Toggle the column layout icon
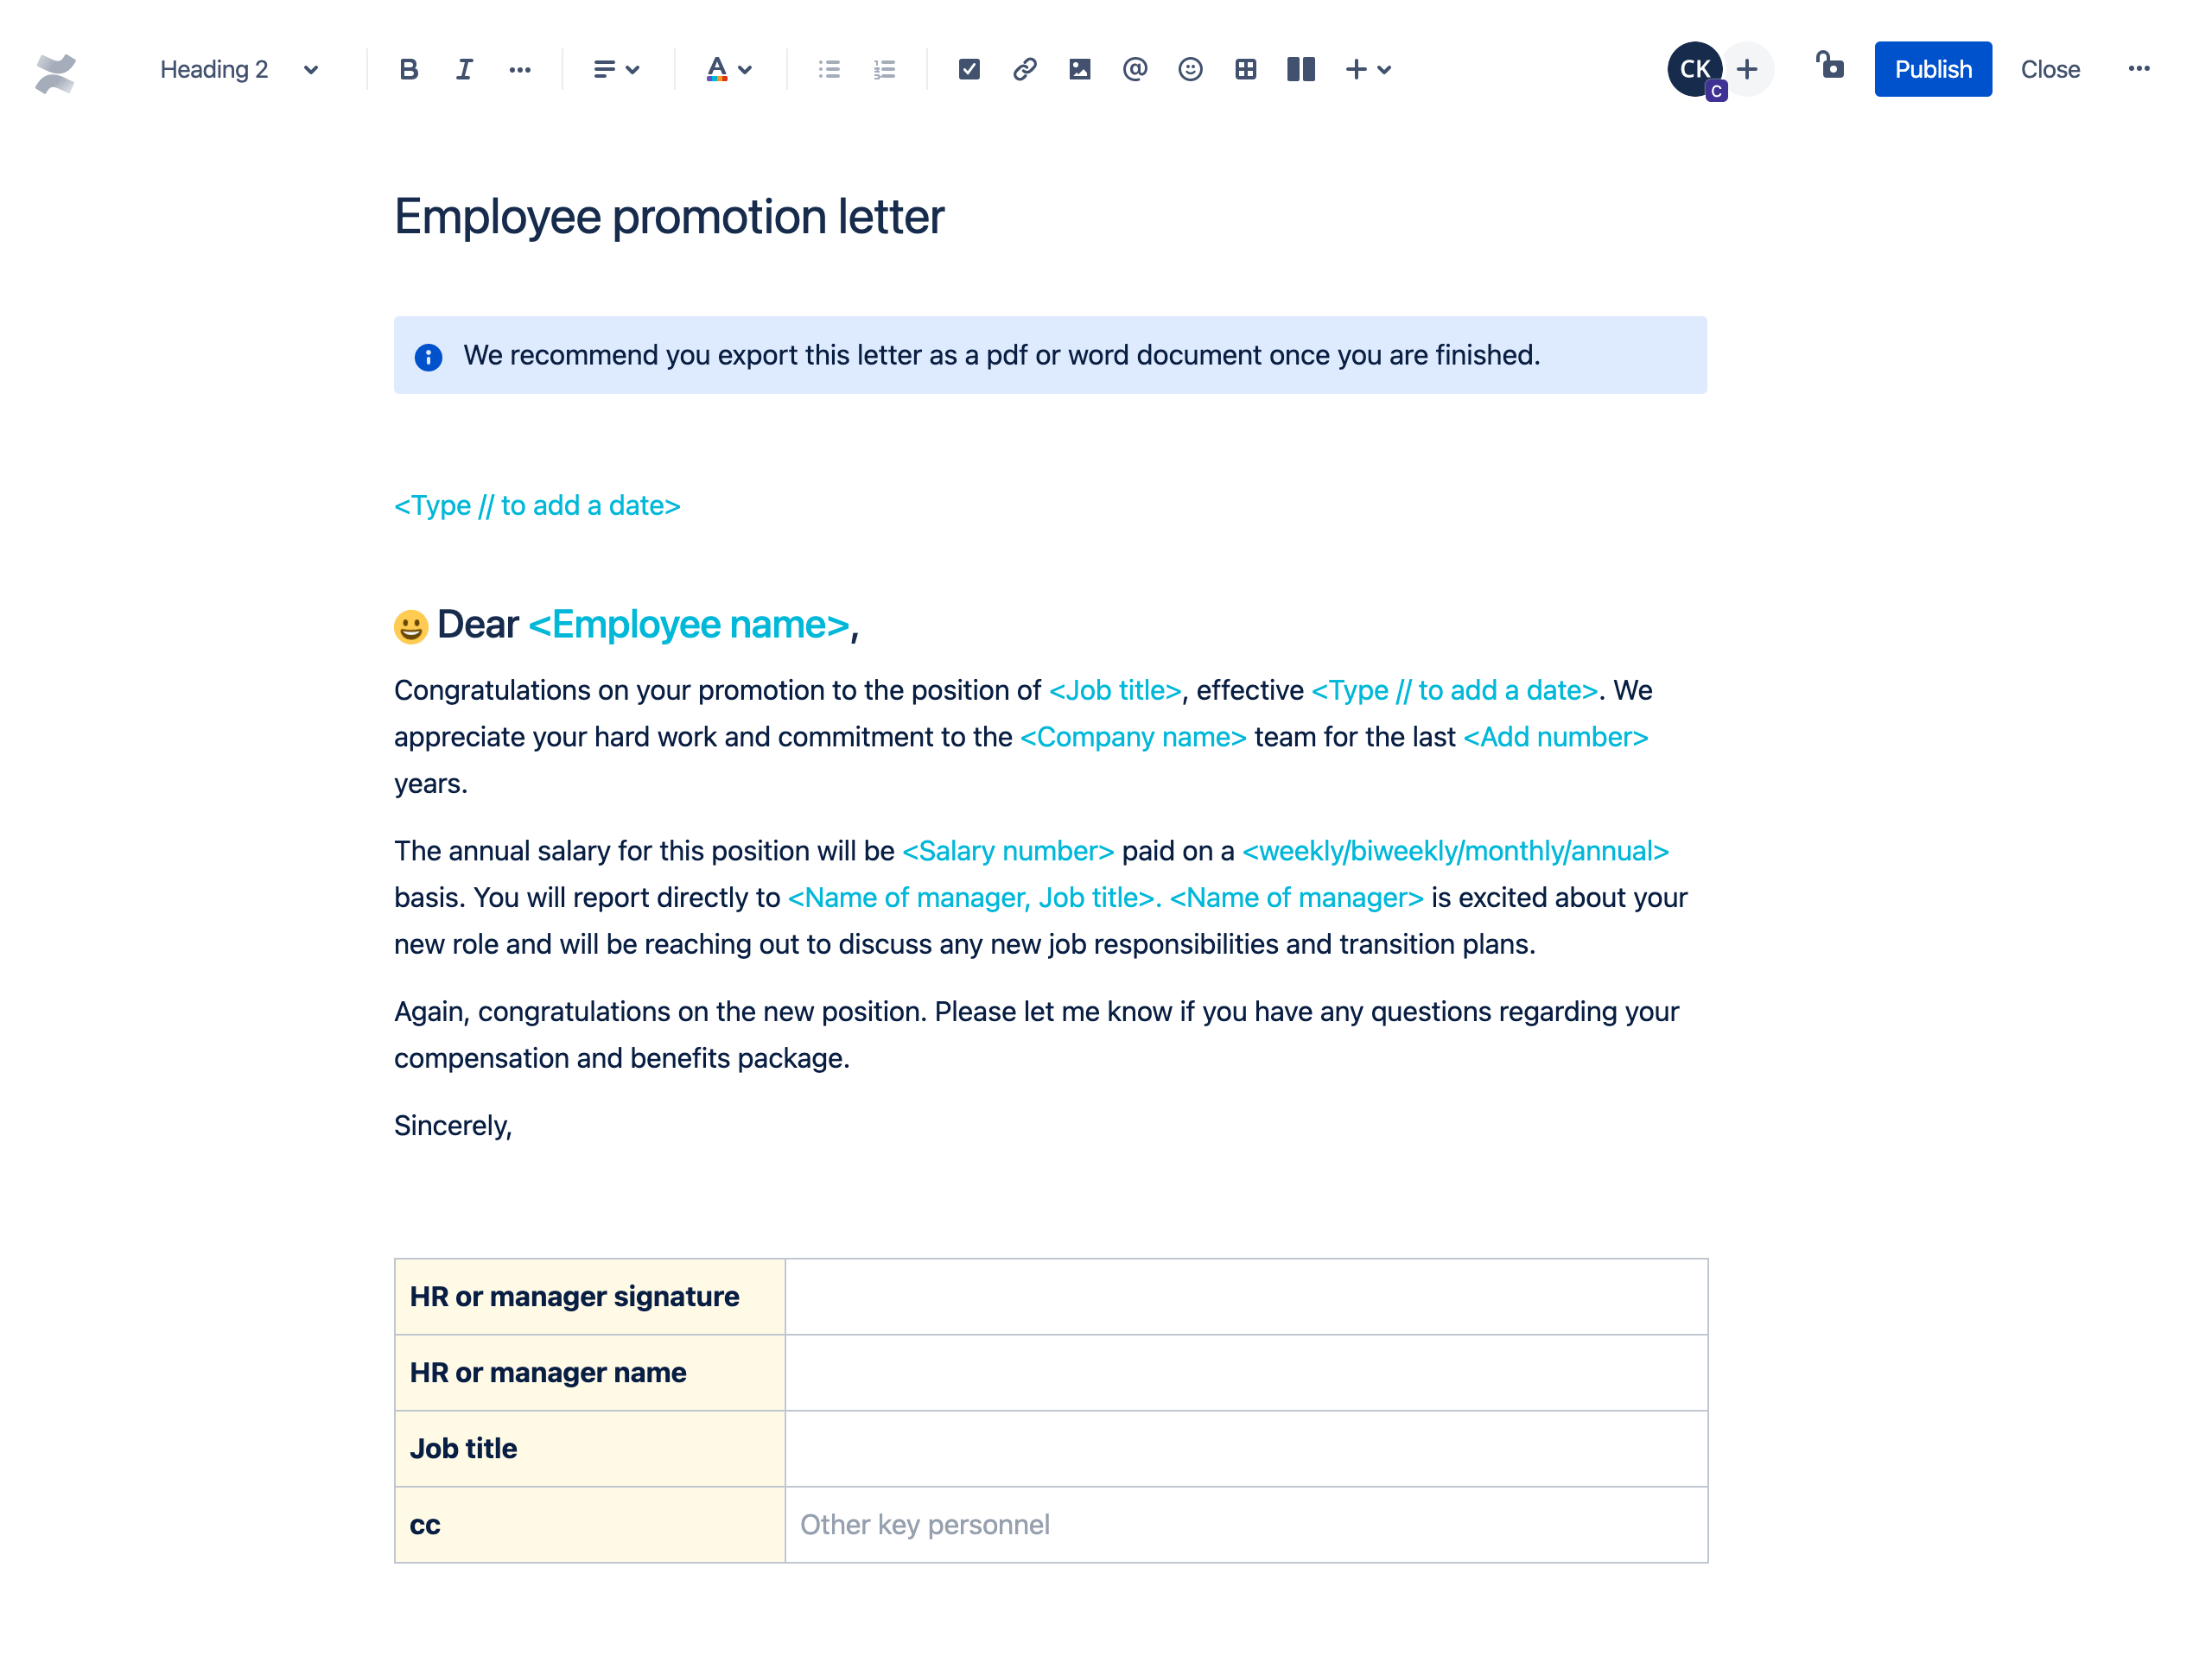 coord(1300,70)
